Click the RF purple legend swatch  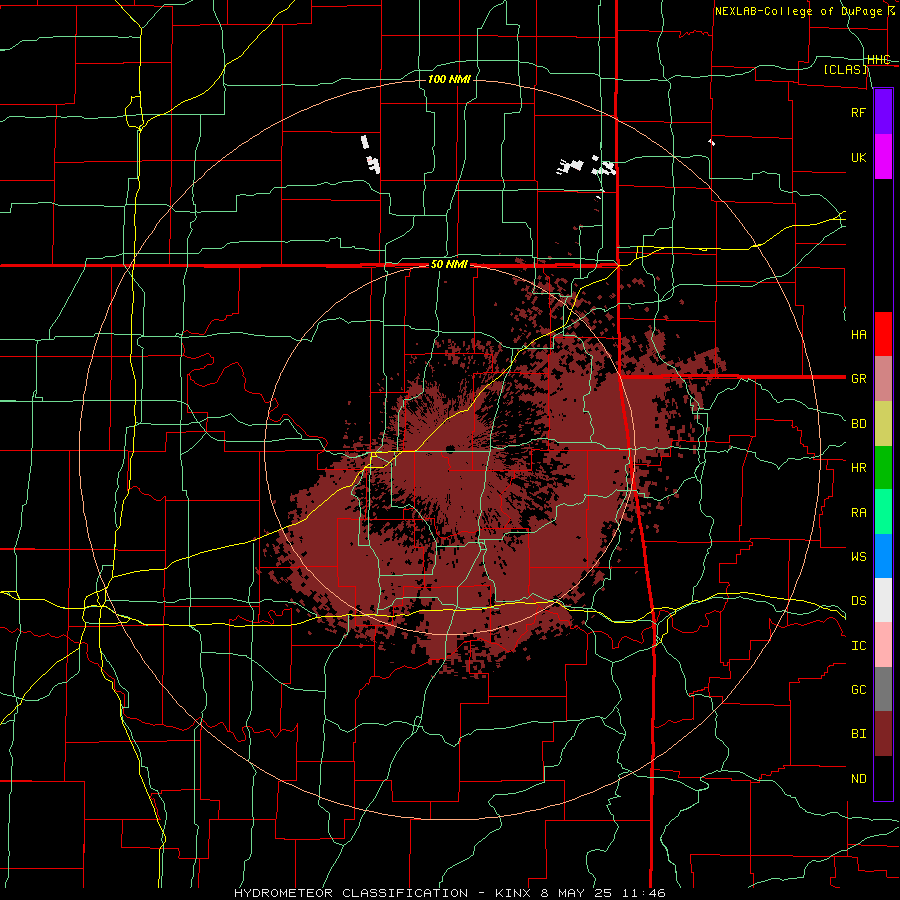click(883, 112)
